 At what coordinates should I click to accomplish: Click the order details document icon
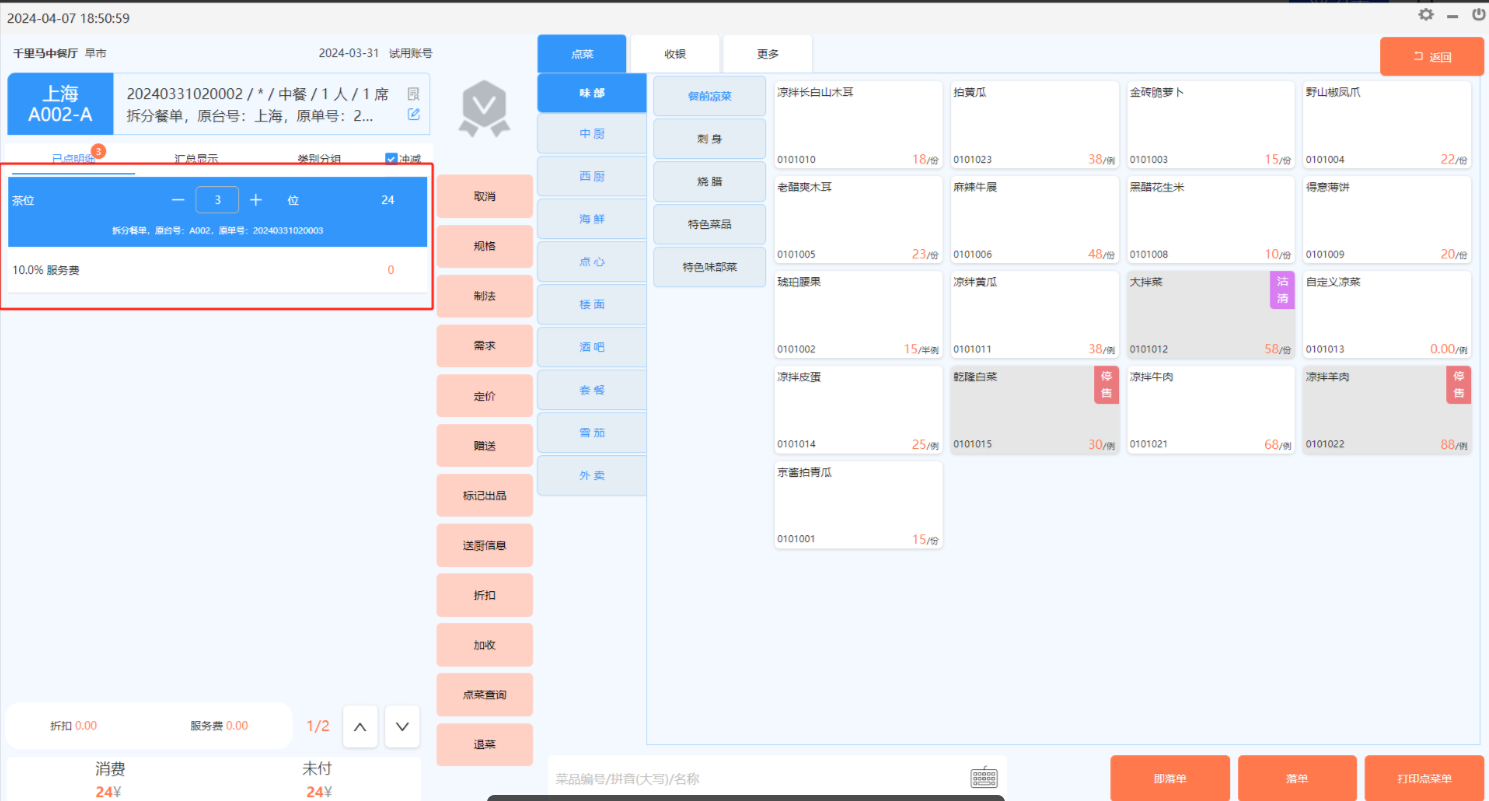[414, 93]
